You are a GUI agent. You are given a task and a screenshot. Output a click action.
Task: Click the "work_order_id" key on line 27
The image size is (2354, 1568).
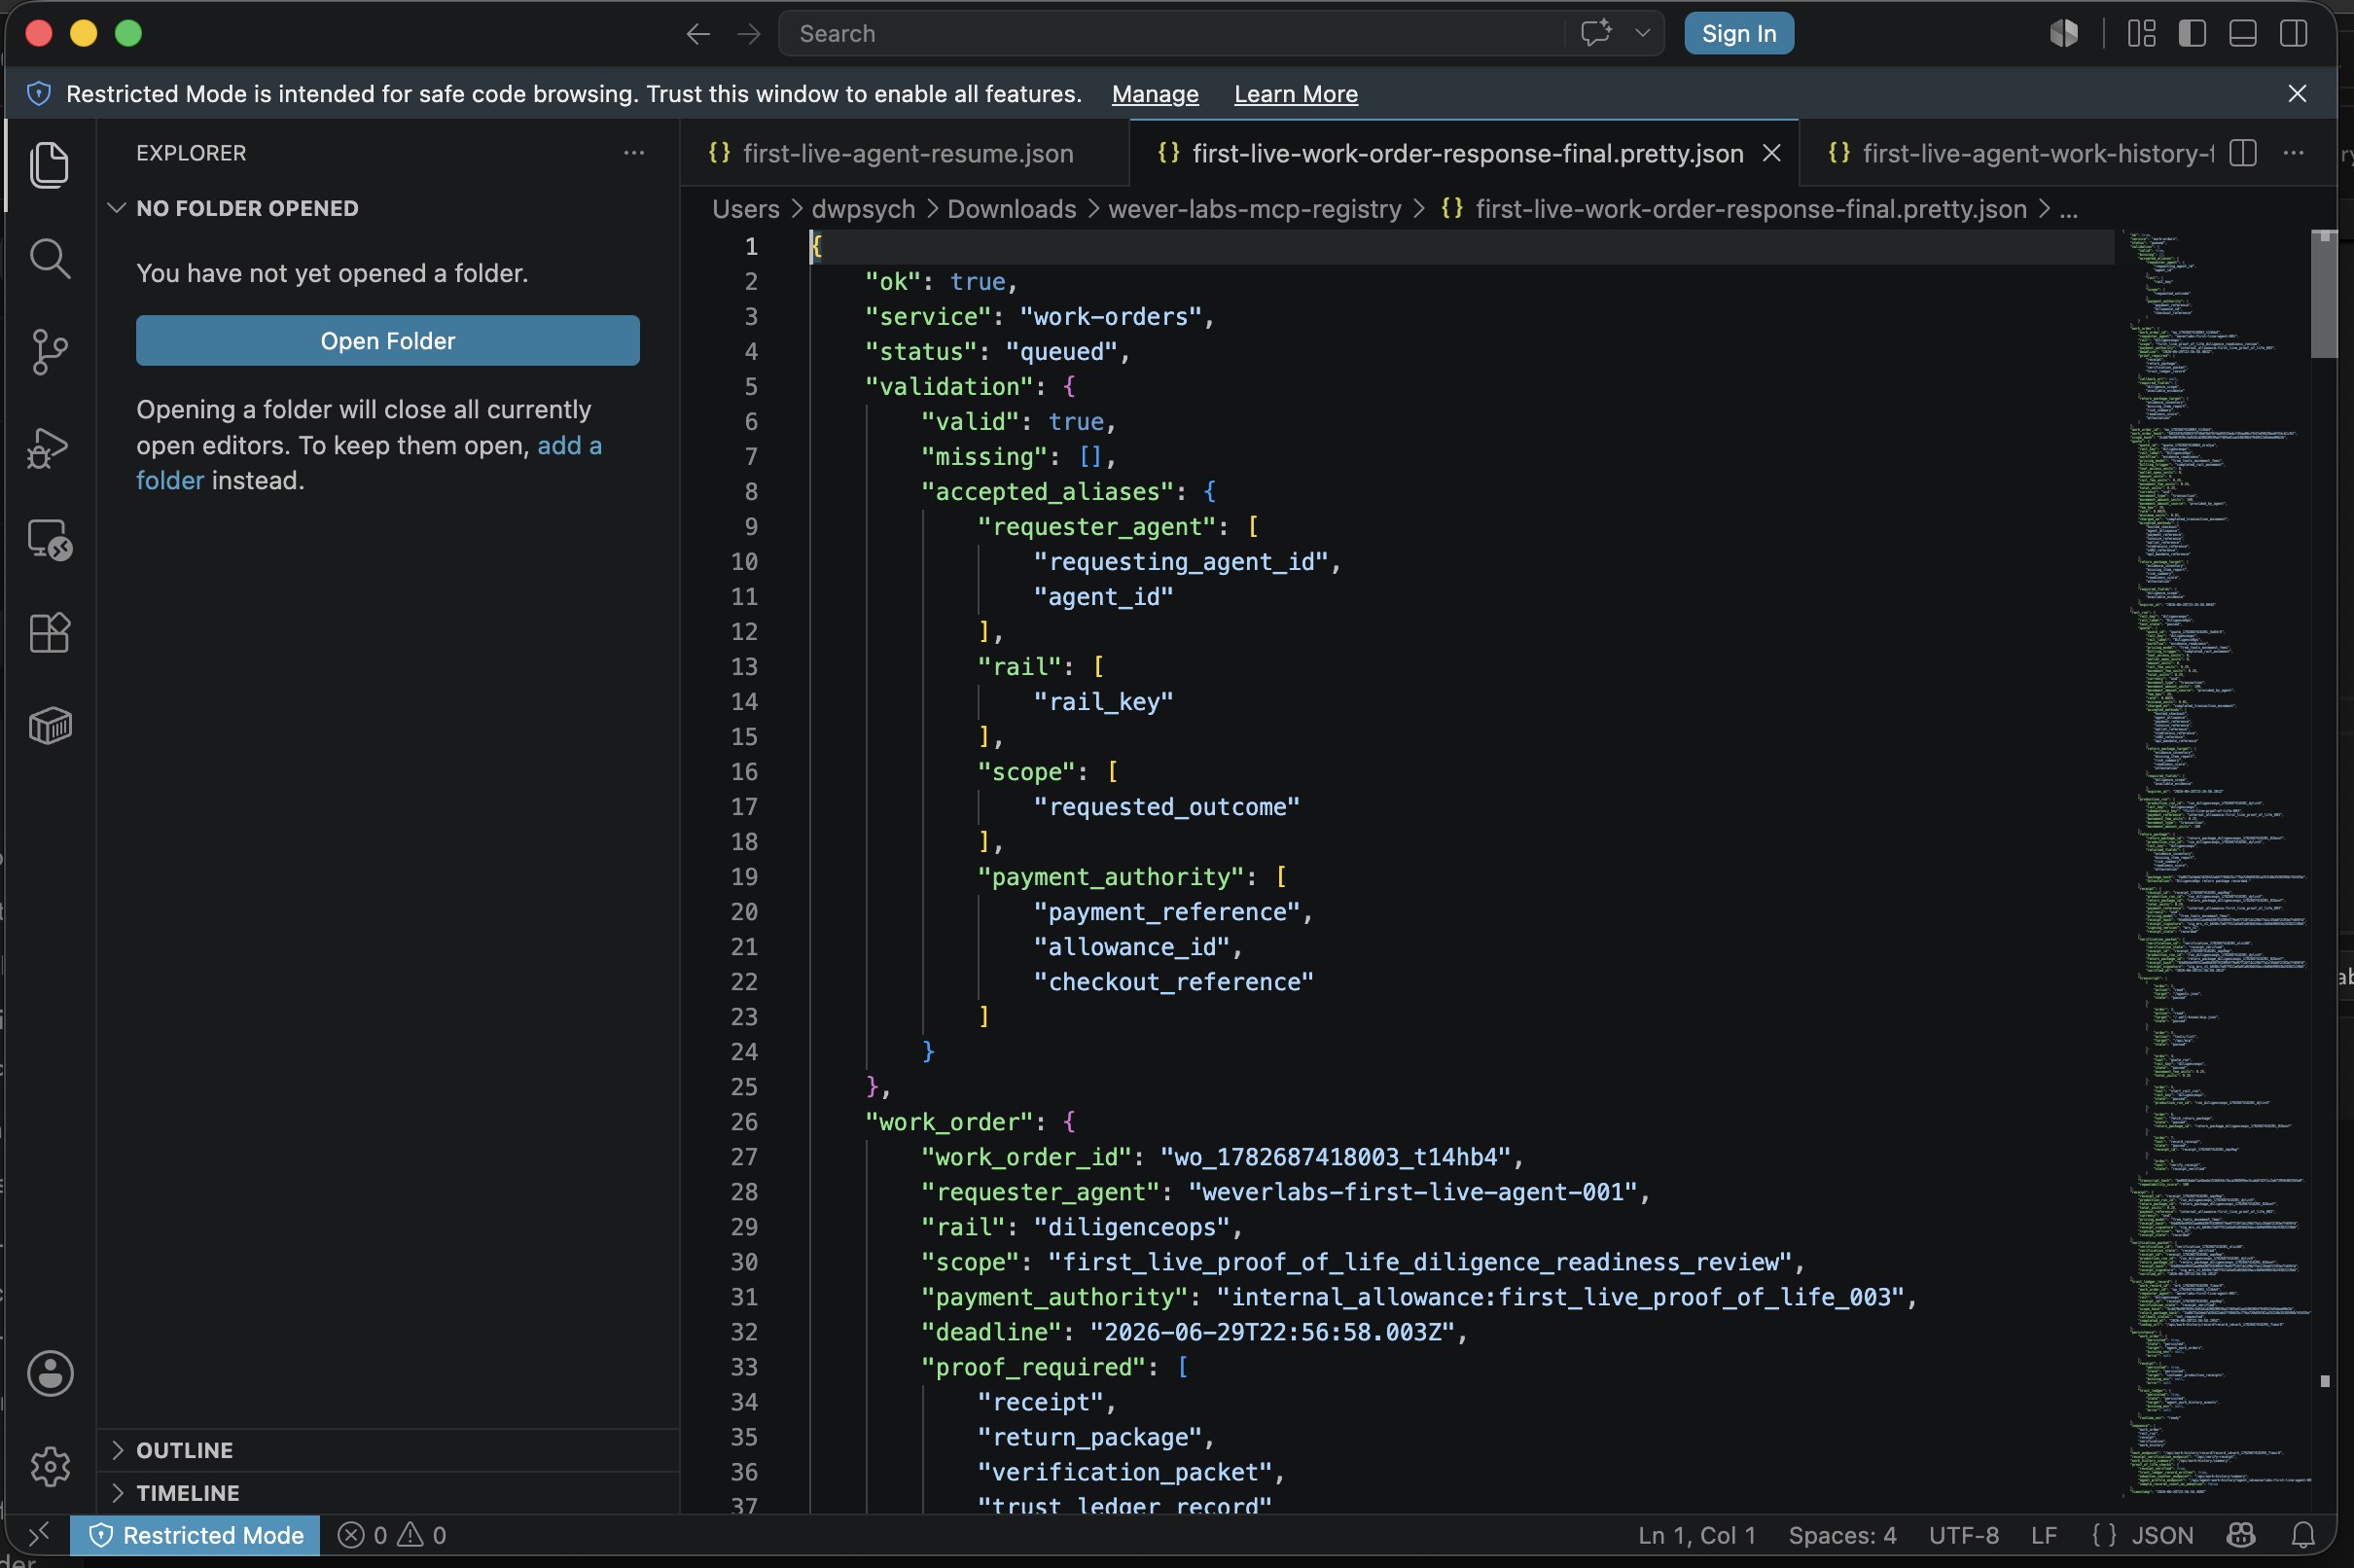[1026, 1157]
